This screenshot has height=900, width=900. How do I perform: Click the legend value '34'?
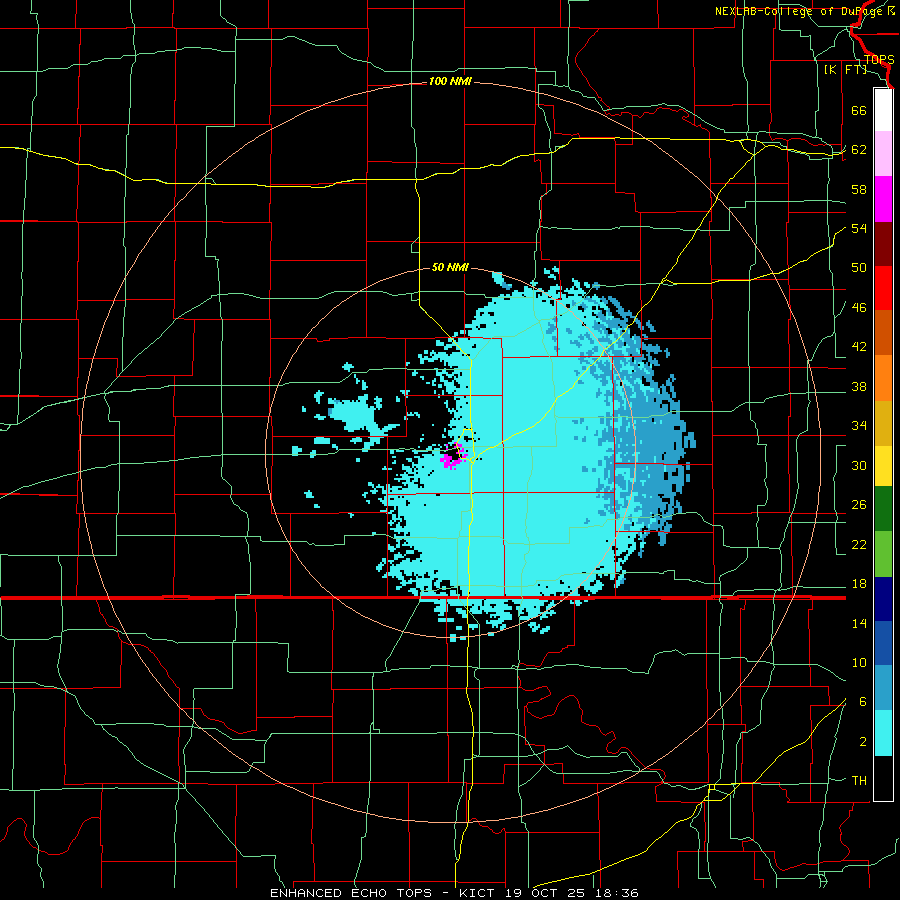pyautogui.click(x=859, y=426)
